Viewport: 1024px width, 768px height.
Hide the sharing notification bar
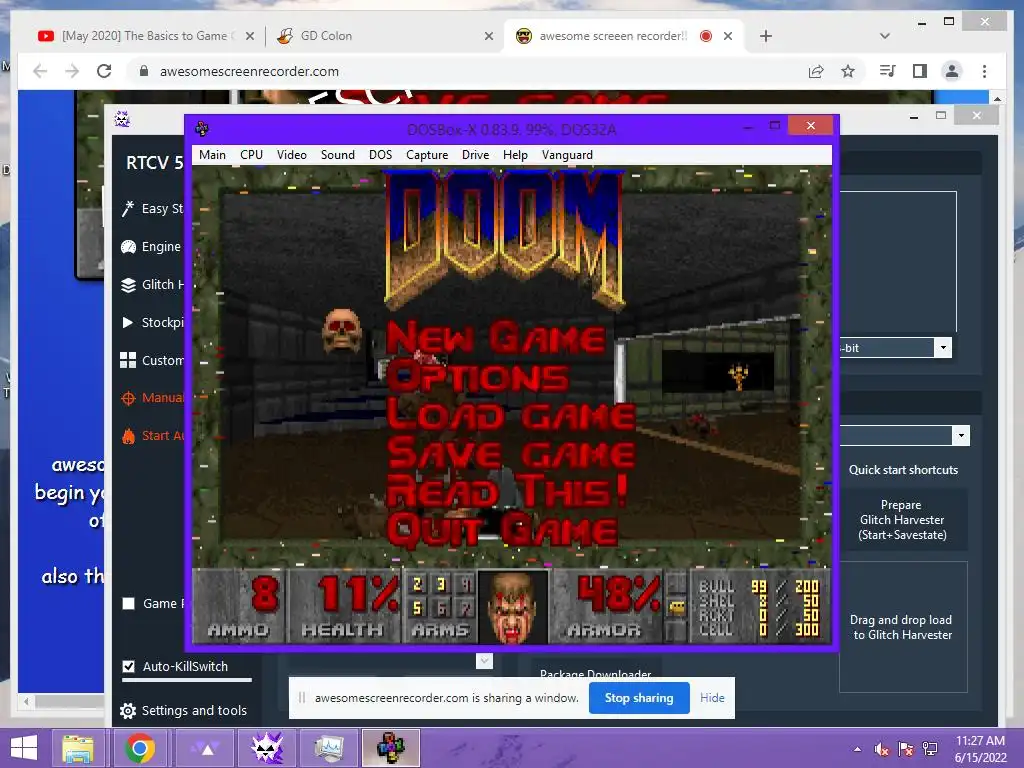click(x=712, y=697)
